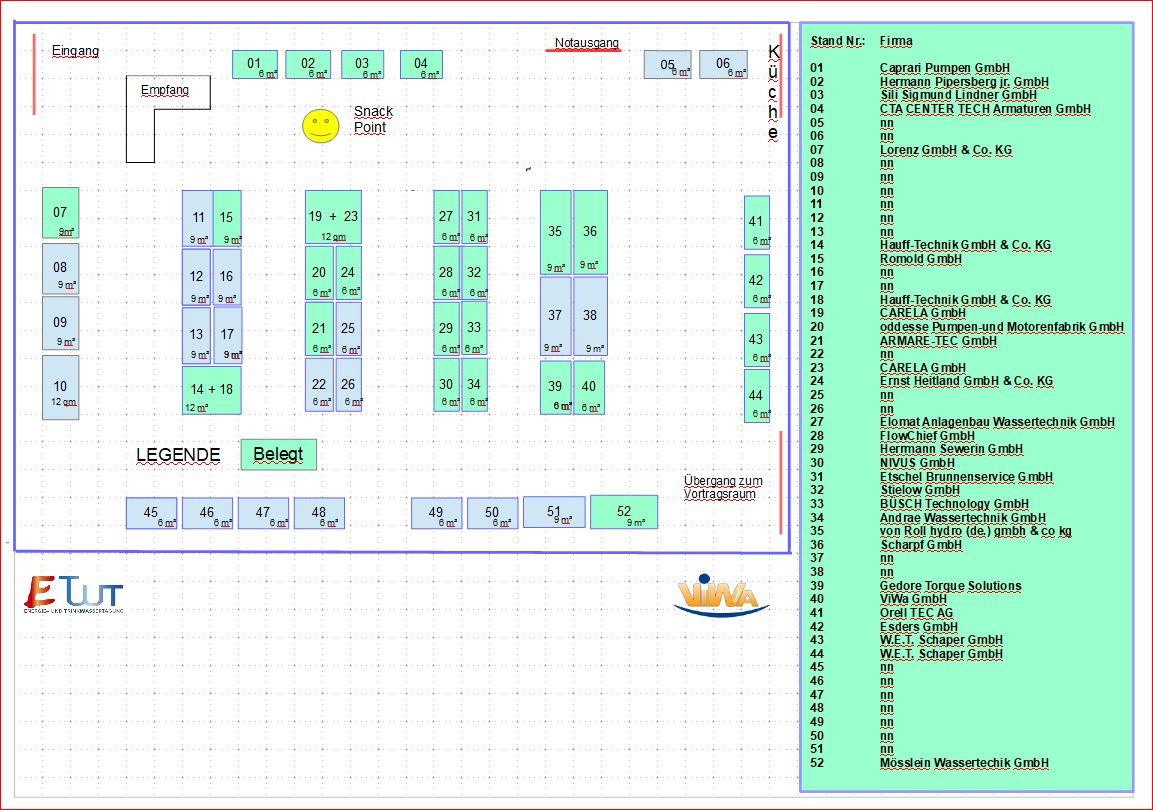The image size is (1153, 810).
Task: Select booth 45 box
Action: (x=151, y=513)
